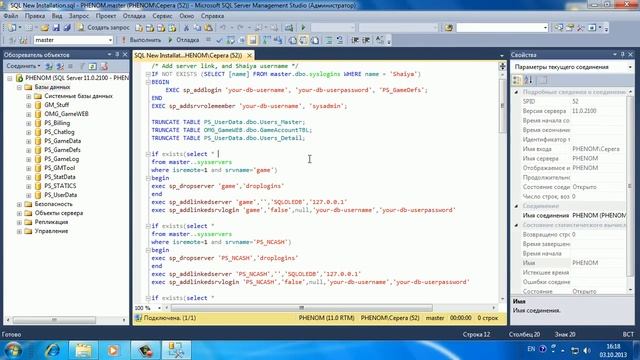640x360 pixels.
Task: Expand the PS_GameData database node
Action: (x=29, y=141)
